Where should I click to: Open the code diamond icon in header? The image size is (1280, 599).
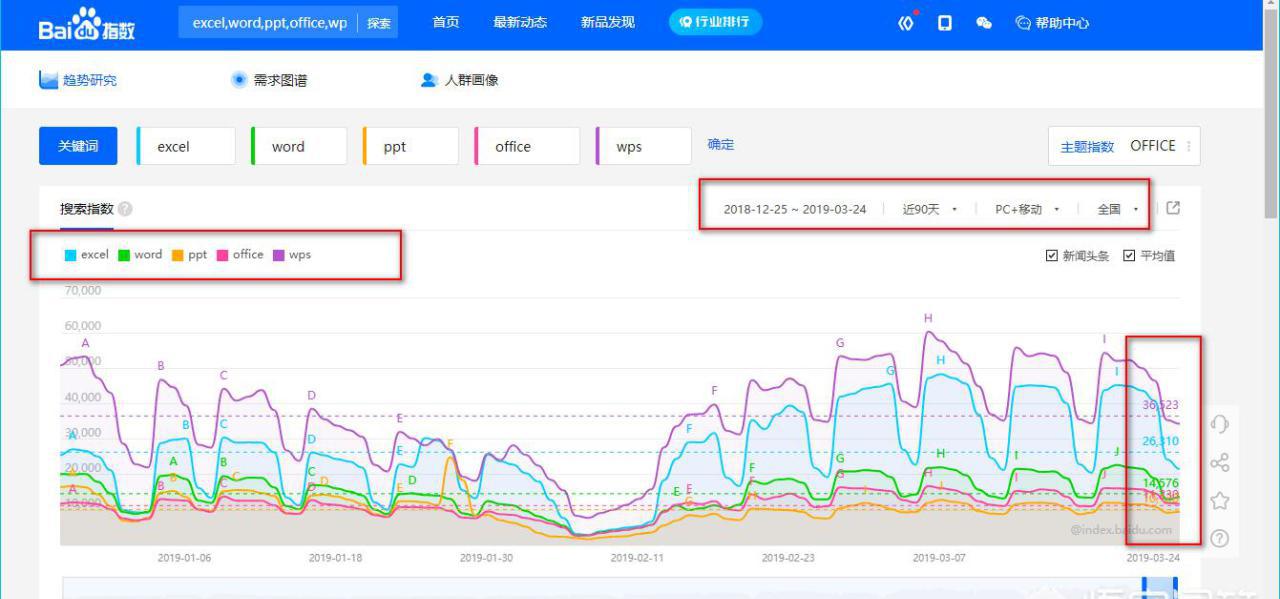(x=906, y=23)
